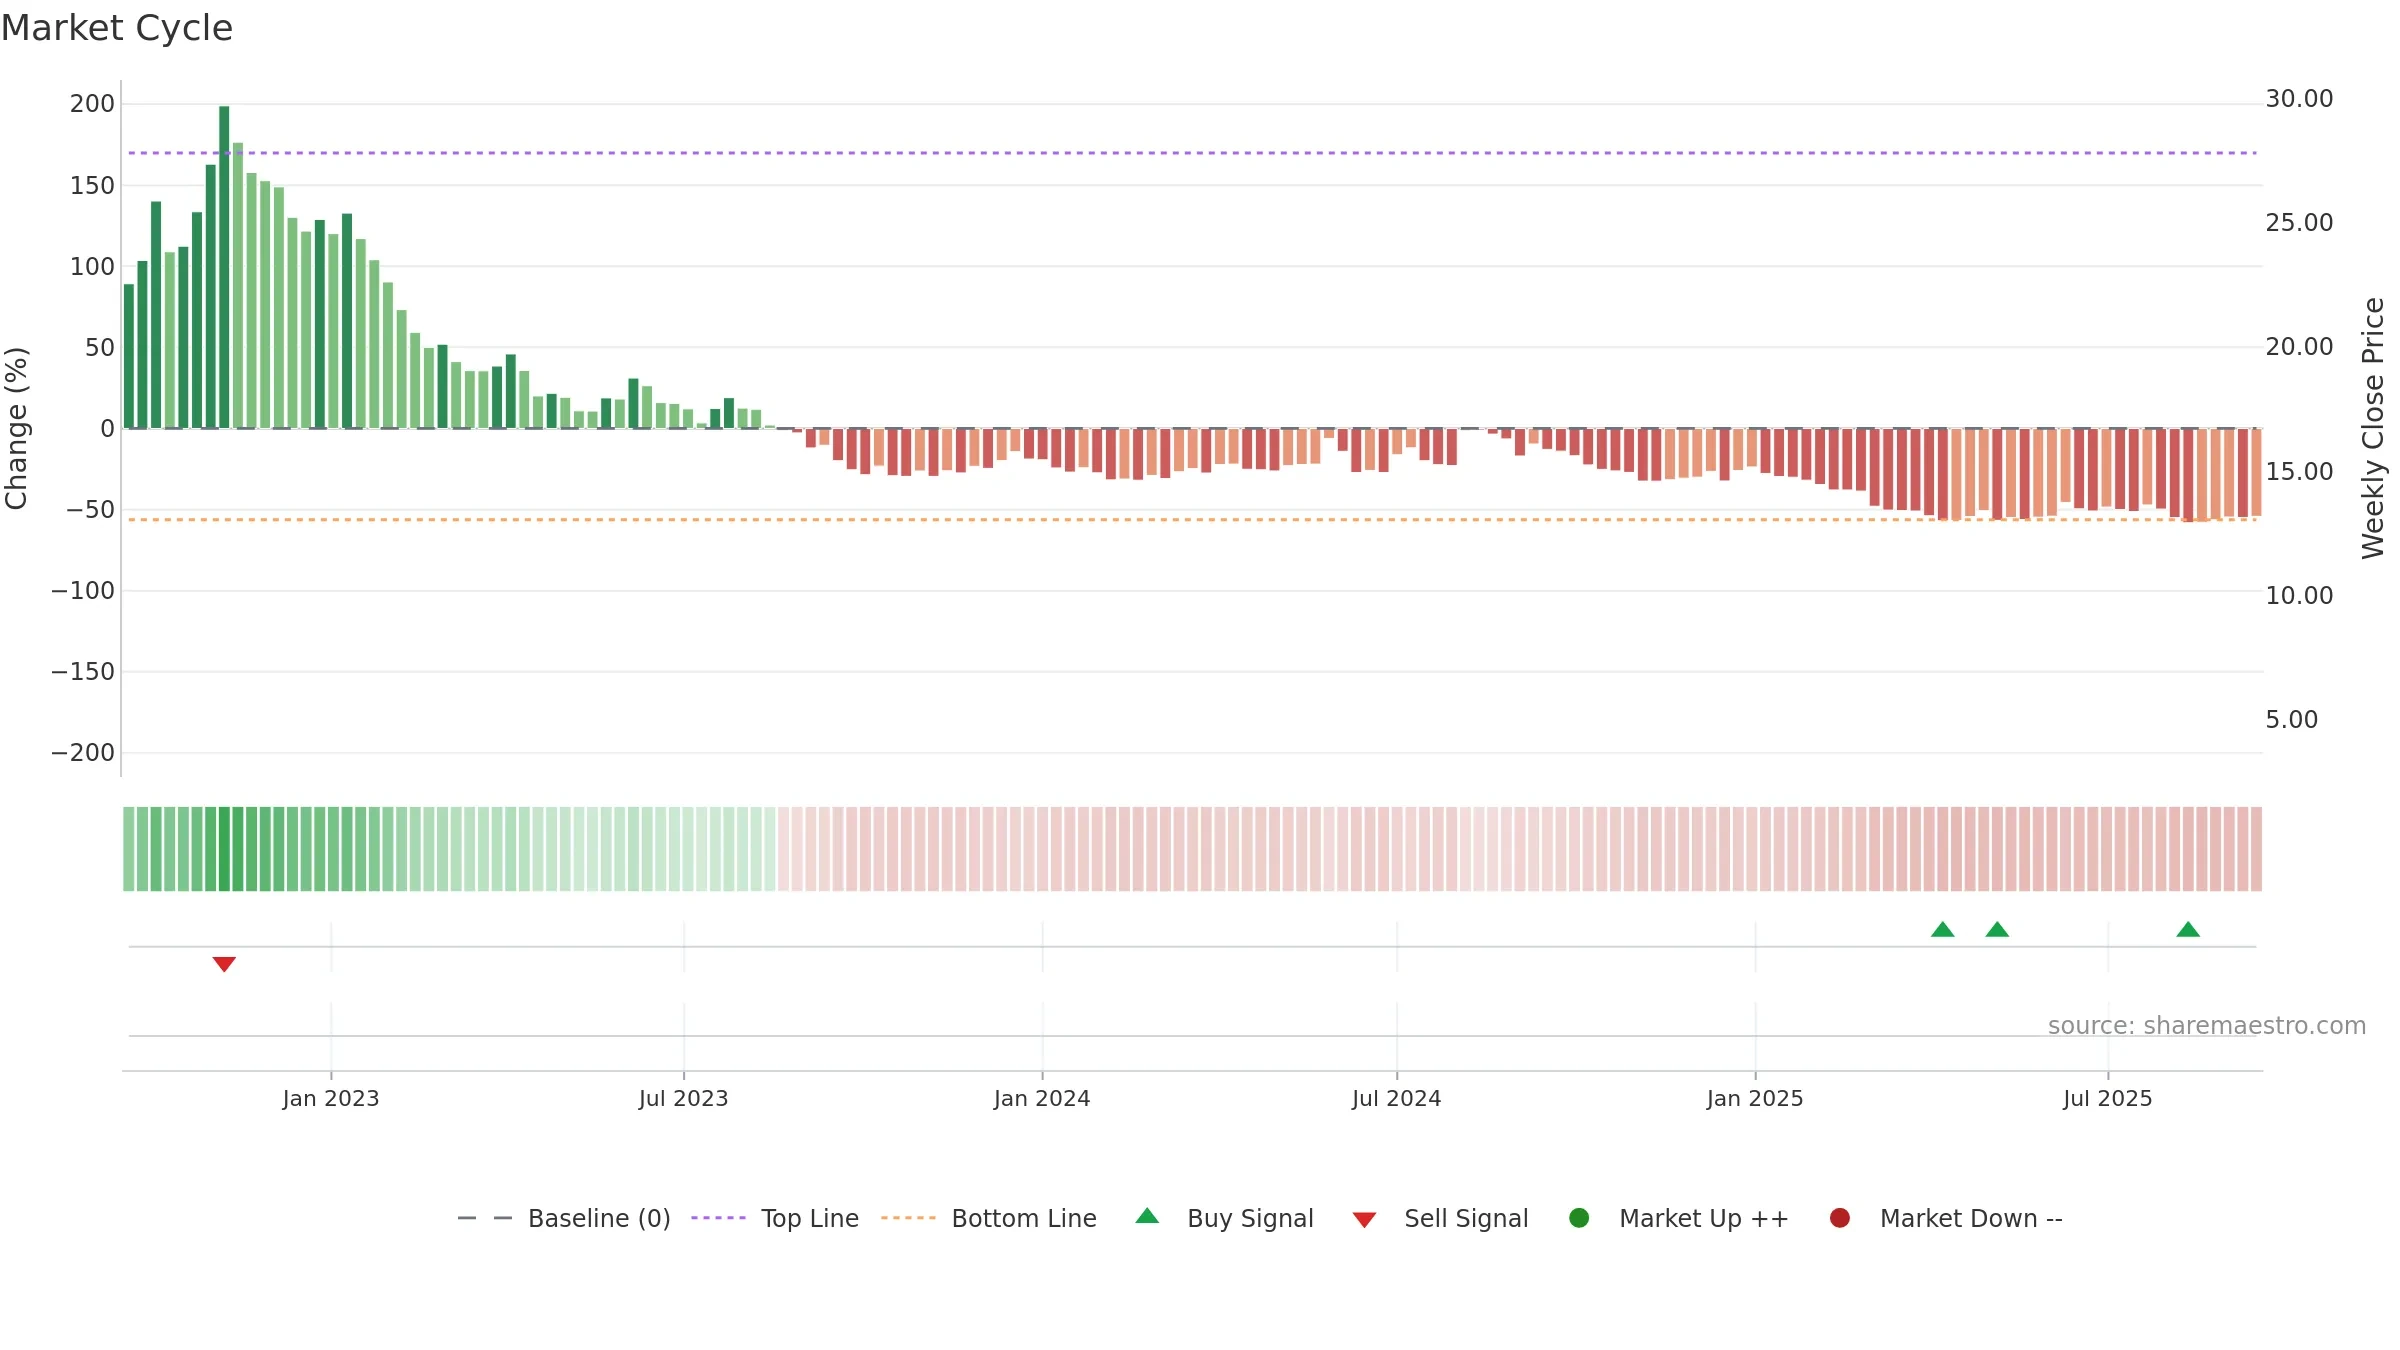Toggle the Sell Signal legend entry
The height and width of the screenshot is (1350, 2400).
coord(1440,1218)
